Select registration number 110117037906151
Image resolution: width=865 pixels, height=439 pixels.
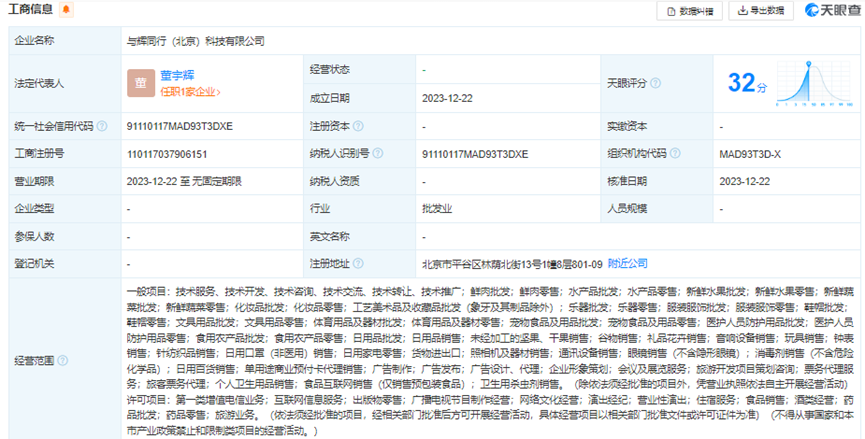pos(167,154)
